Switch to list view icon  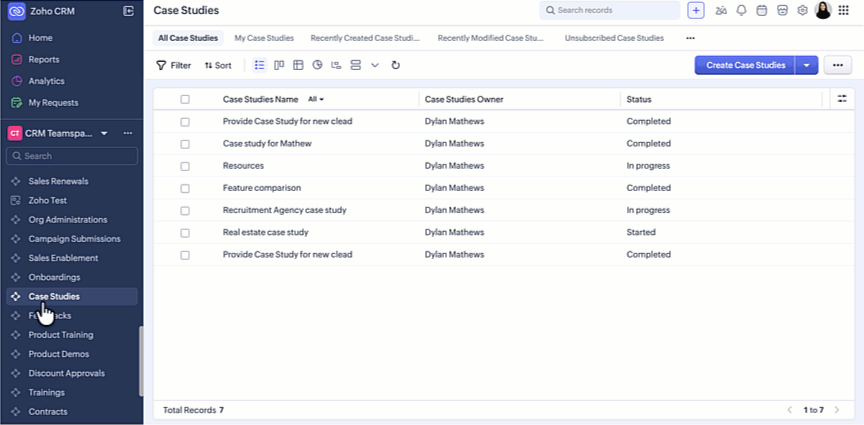coord(260,65)
